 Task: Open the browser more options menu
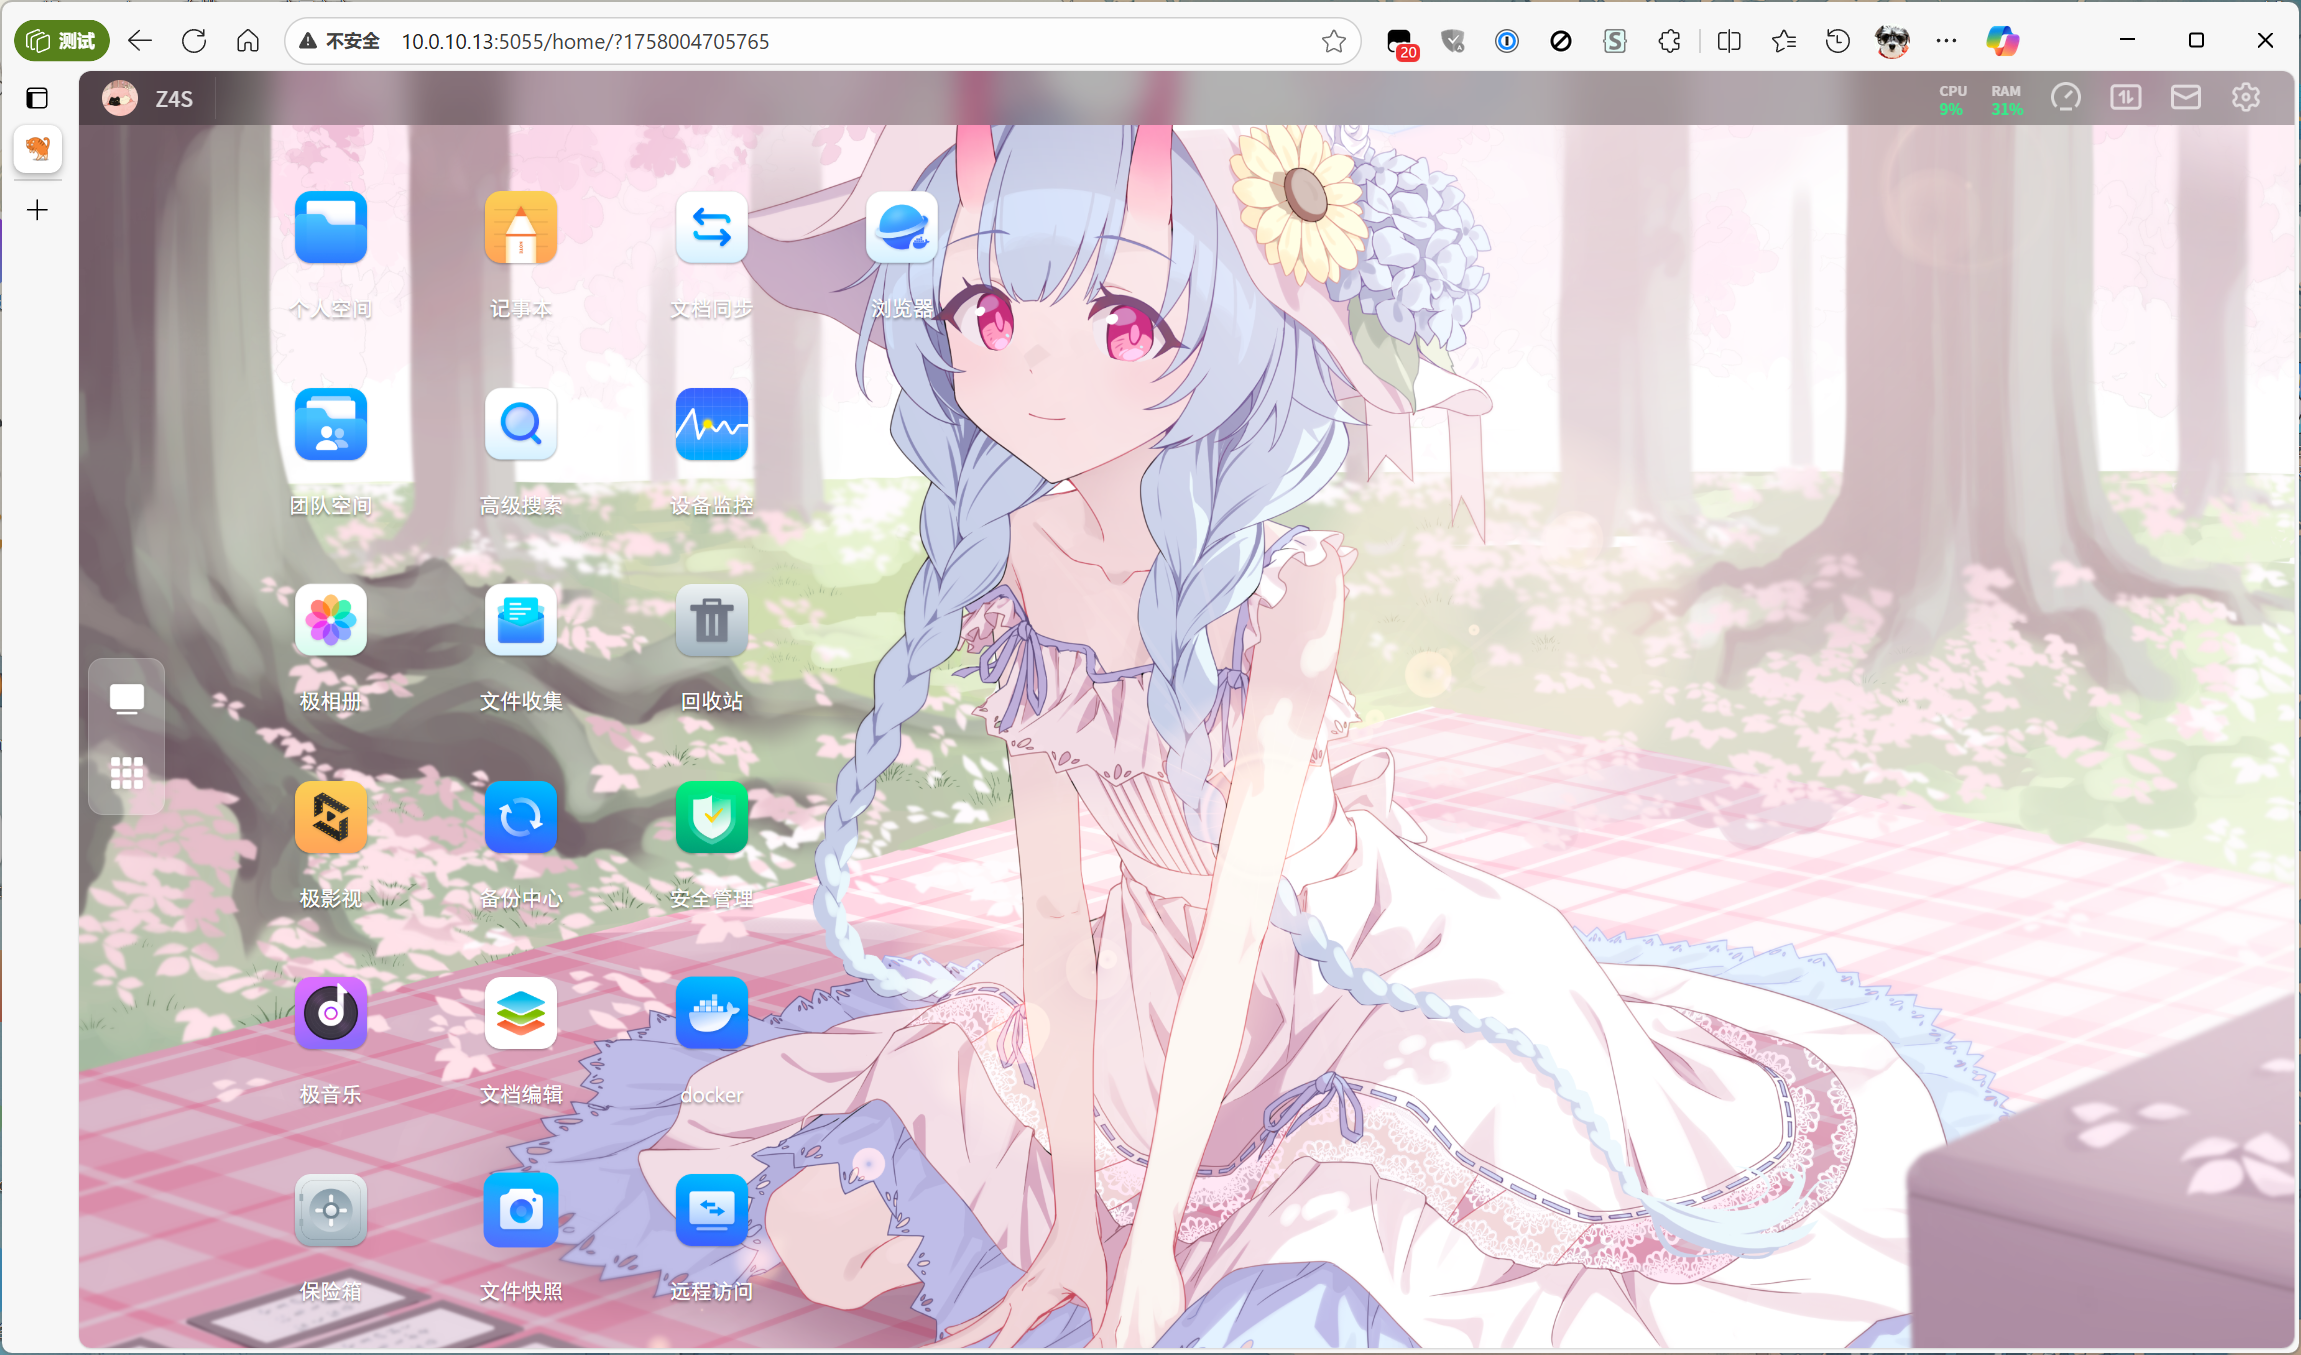click(x=1945, y=41)
